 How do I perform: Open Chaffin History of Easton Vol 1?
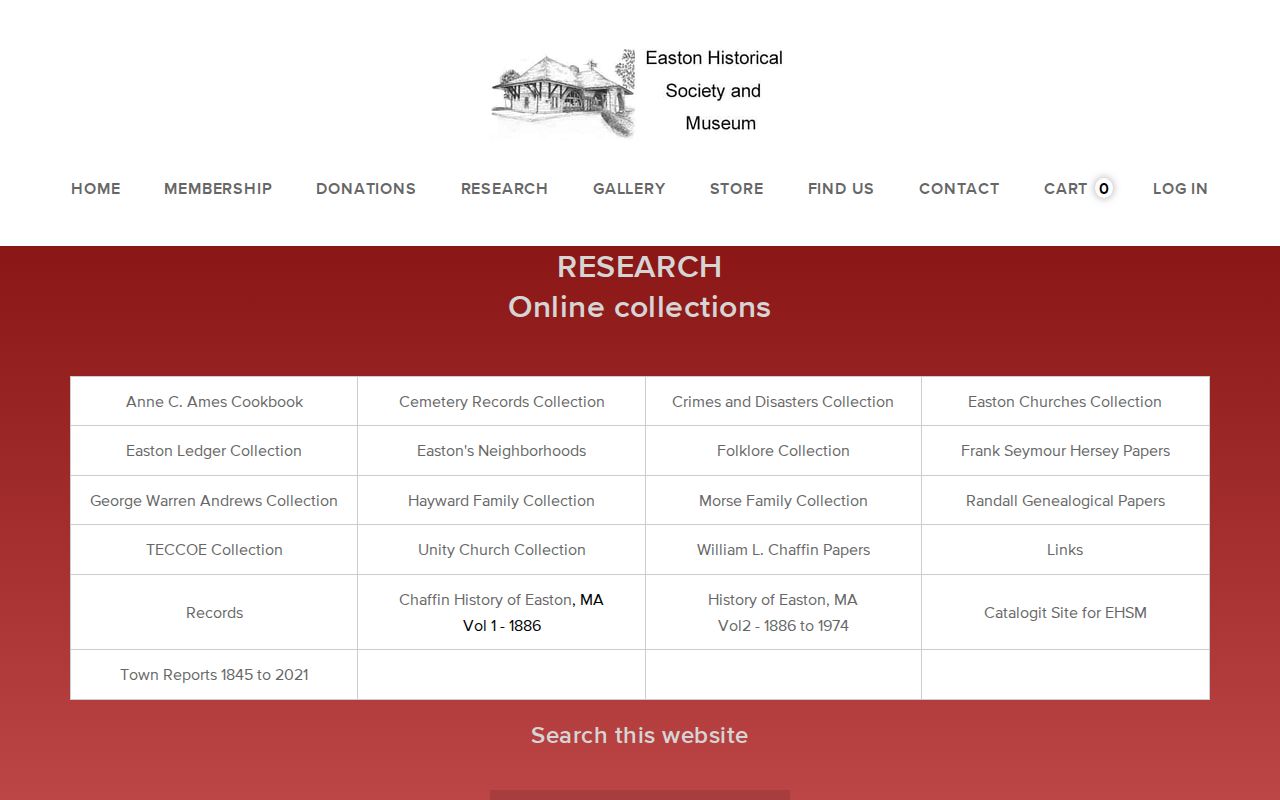click(502, 613)
